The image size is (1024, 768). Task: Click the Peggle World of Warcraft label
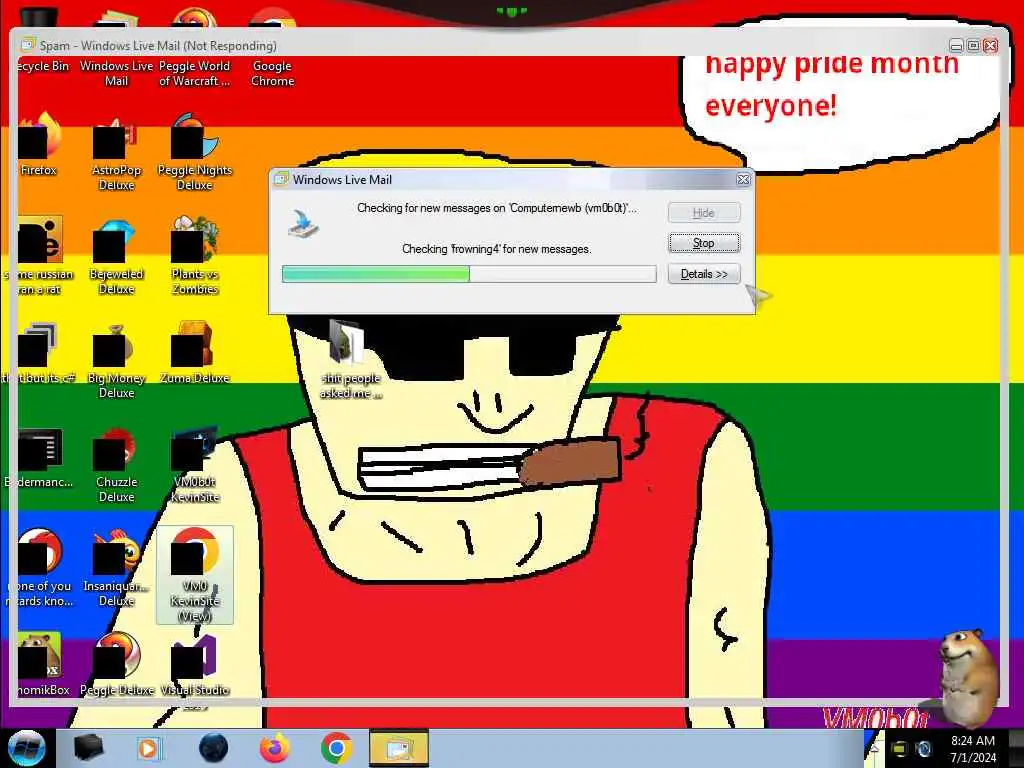[195, 73]
